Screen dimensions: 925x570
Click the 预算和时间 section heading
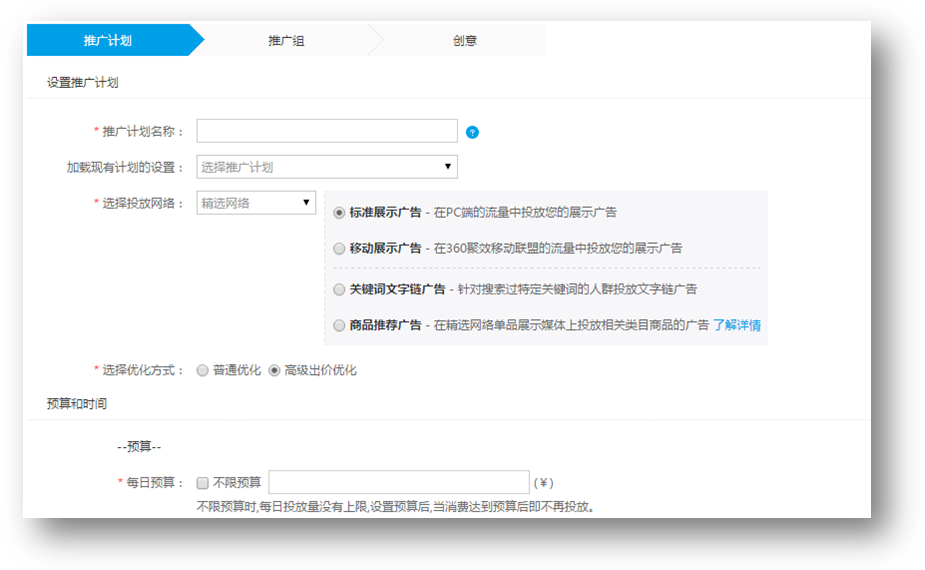pyautogui.click(x=77, y=404)
